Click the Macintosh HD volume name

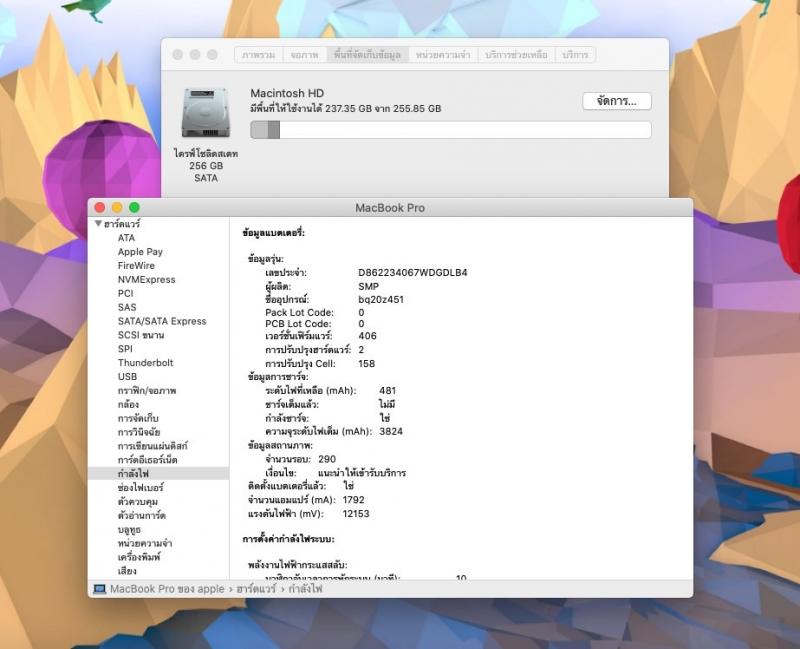click(x=287, y=93)
